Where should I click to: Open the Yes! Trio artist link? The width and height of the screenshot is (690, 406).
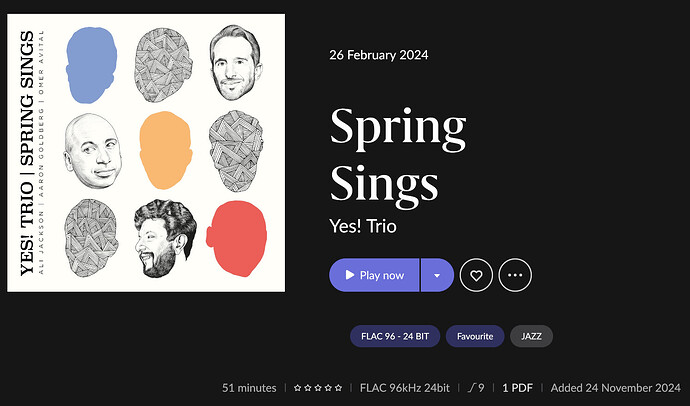click(363, 226)
